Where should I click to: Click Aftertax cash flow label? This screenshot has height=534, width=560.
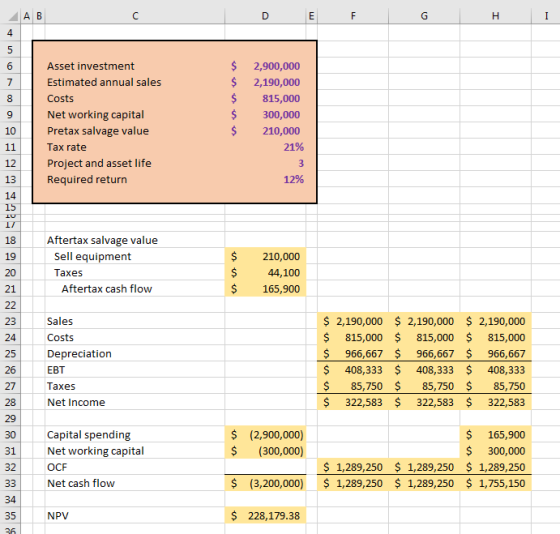pos(107,289)
